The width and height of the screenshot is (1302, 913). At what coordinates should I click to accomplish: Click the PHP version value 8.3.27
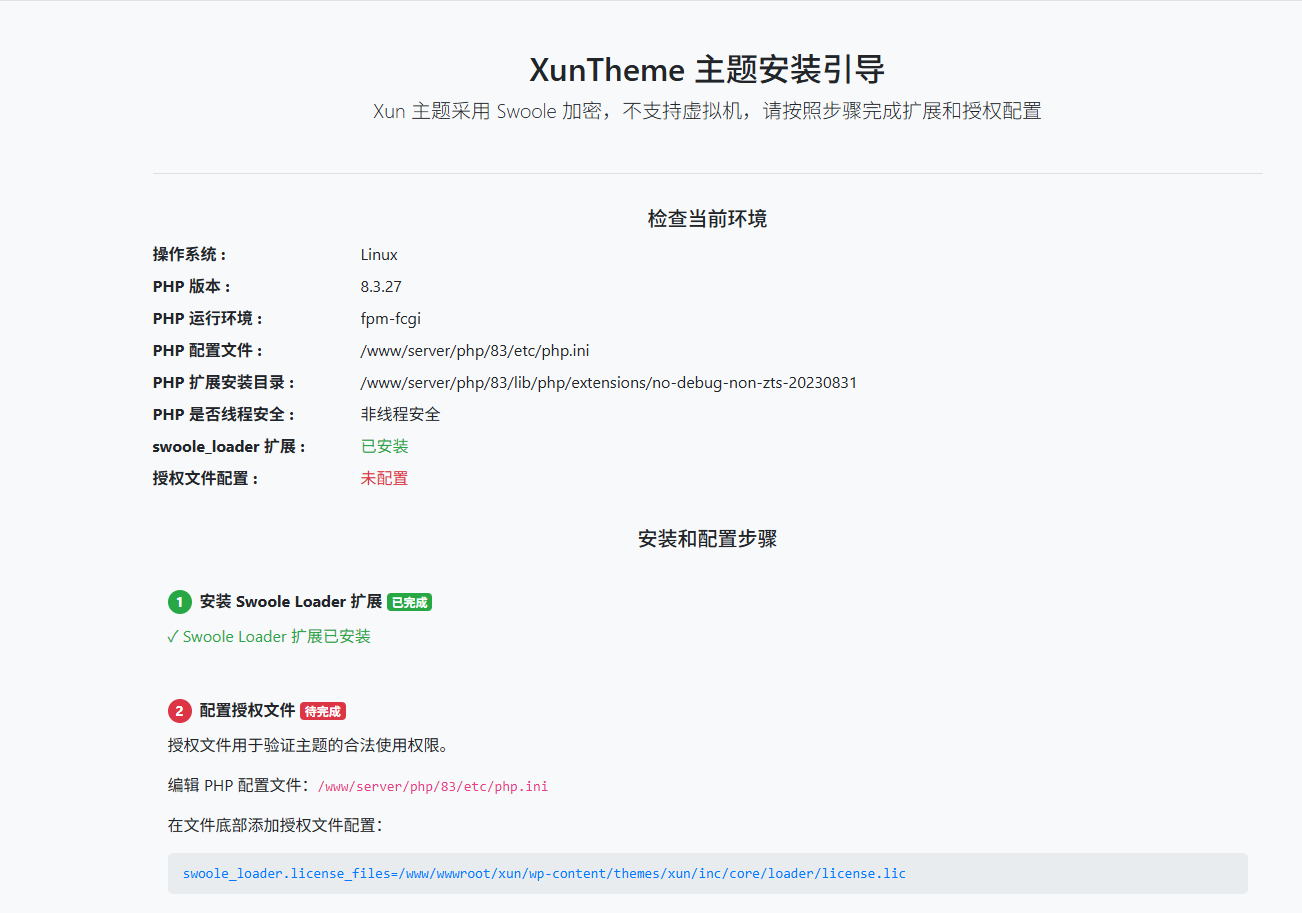(x=381, y=286)
